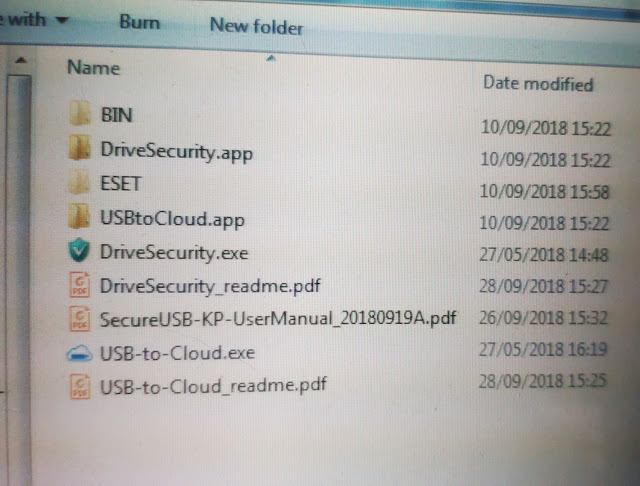640x486 pixels.
Task: Select SecureUSB-KP-UserManual_20180919A.pdf file name
Action: pos(278,319)
